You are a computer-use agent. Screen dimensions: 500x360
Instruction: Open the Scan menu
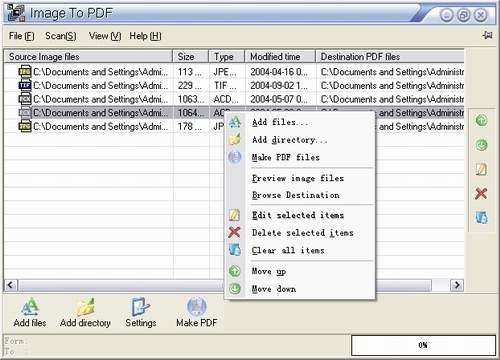tap(61, 36)
